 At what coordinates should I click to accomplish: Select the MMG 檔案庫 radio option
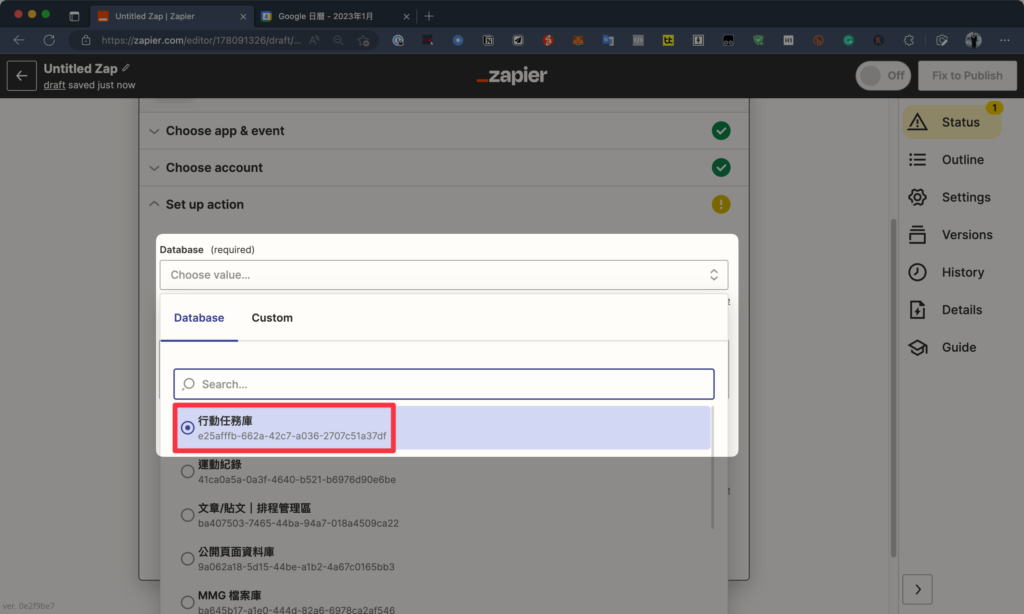[187, 602]
